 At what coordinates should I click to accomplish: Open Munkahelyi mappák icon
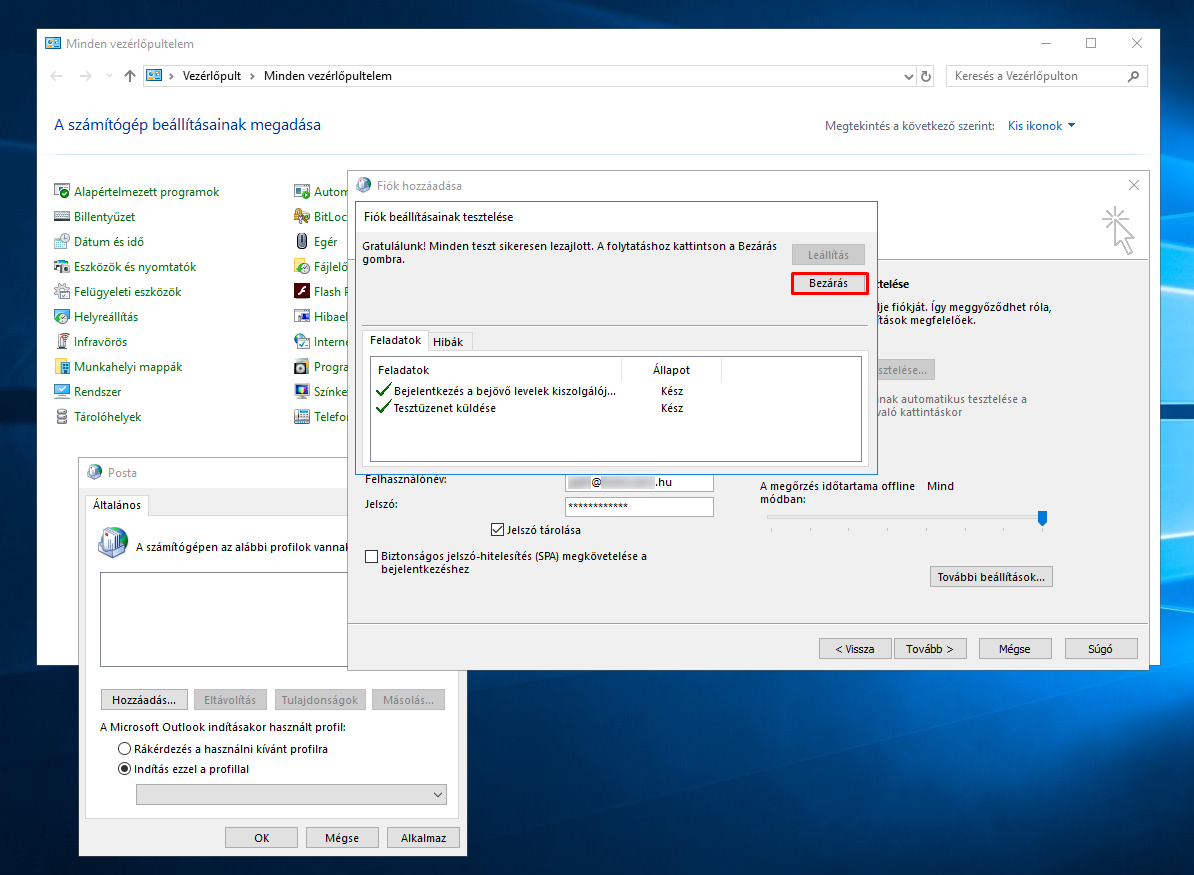click(62, 367)
